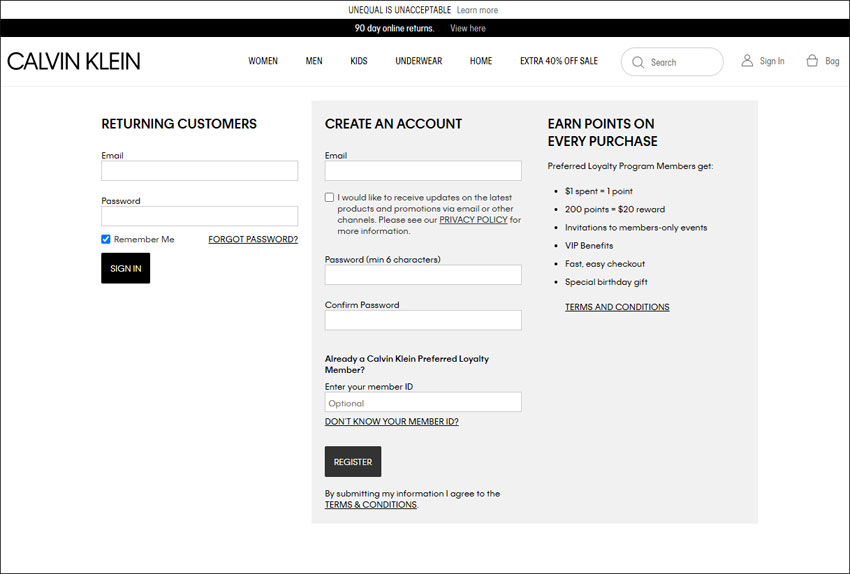Click View here returns link

[x=468, y=28]
